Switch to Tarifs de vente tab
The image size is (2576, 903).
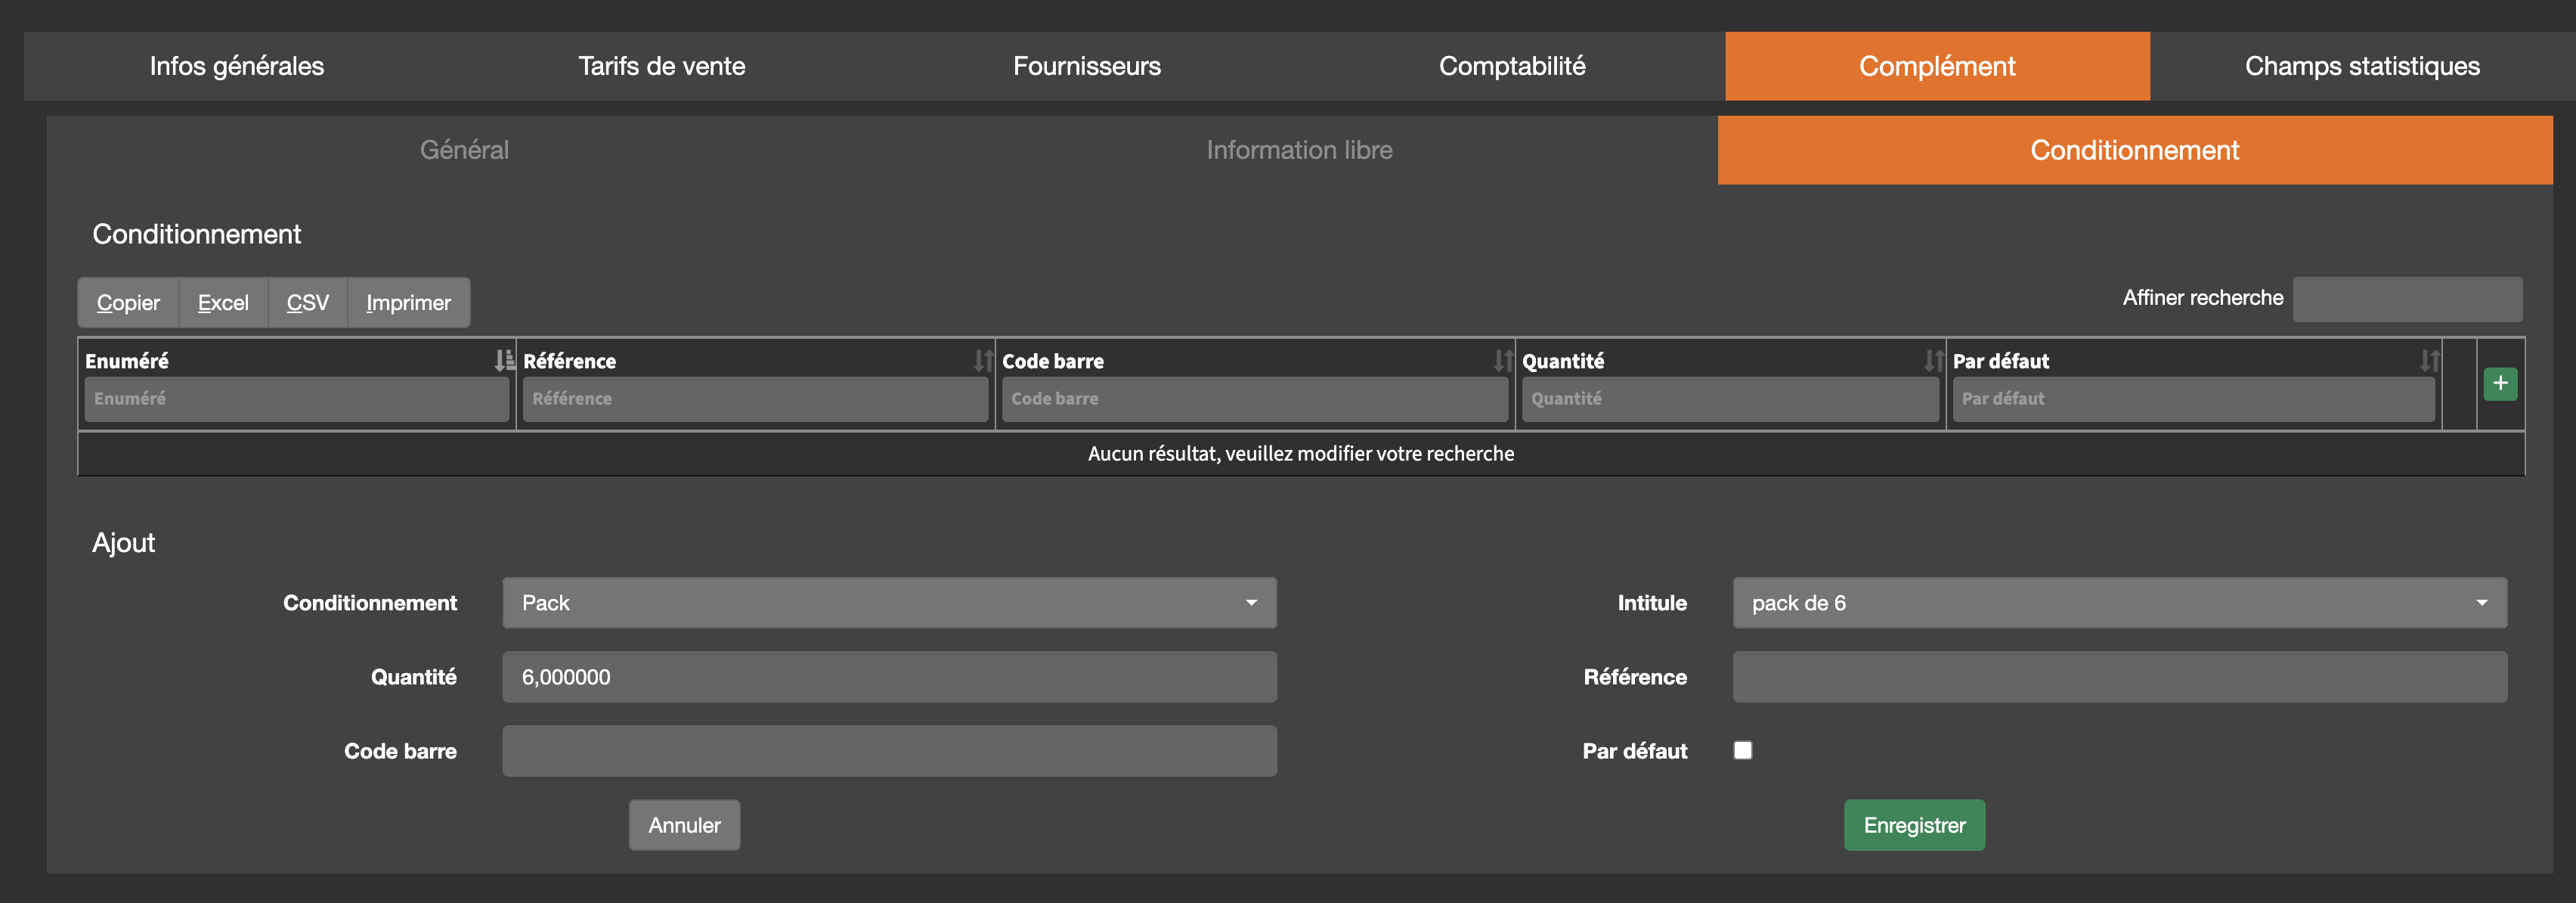pyautogui.click(x=661, y=66)
